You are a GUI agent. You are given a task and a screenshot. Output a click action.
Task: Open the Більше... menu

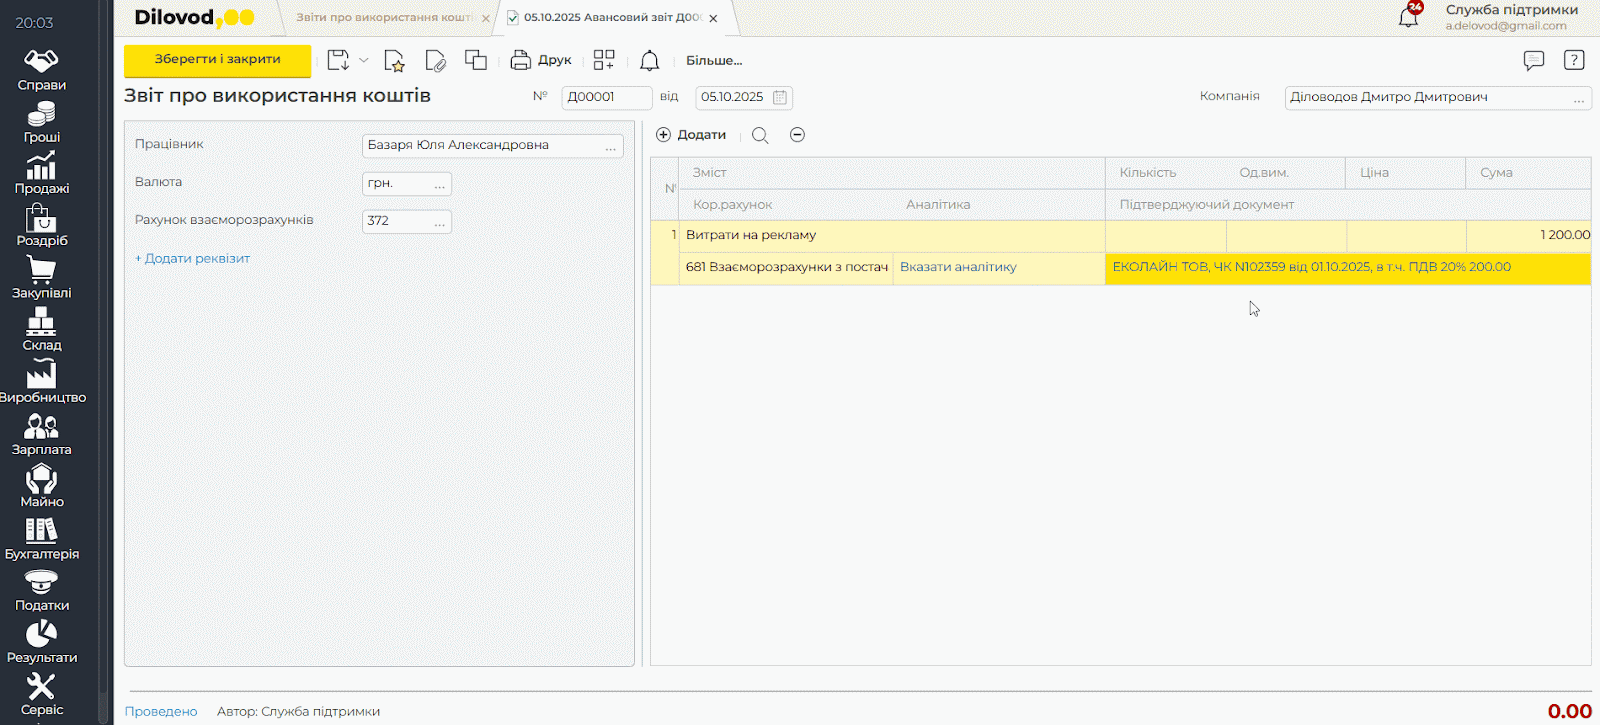click(x=713, y=61)
